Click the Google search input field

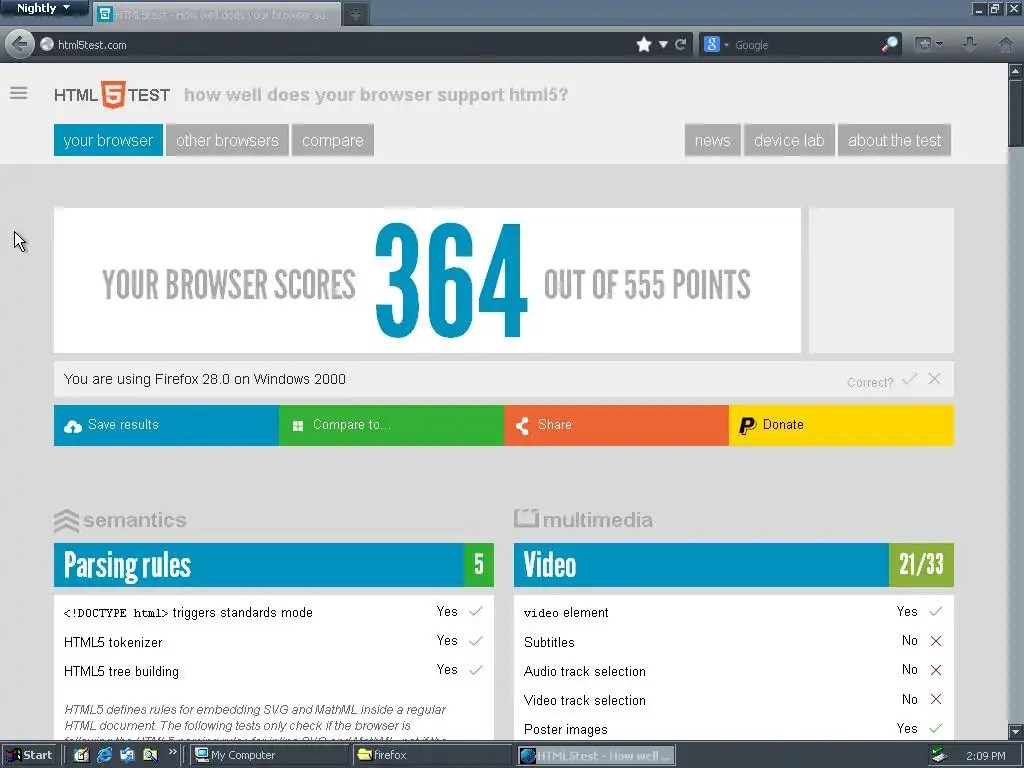(x=805, y=44)
